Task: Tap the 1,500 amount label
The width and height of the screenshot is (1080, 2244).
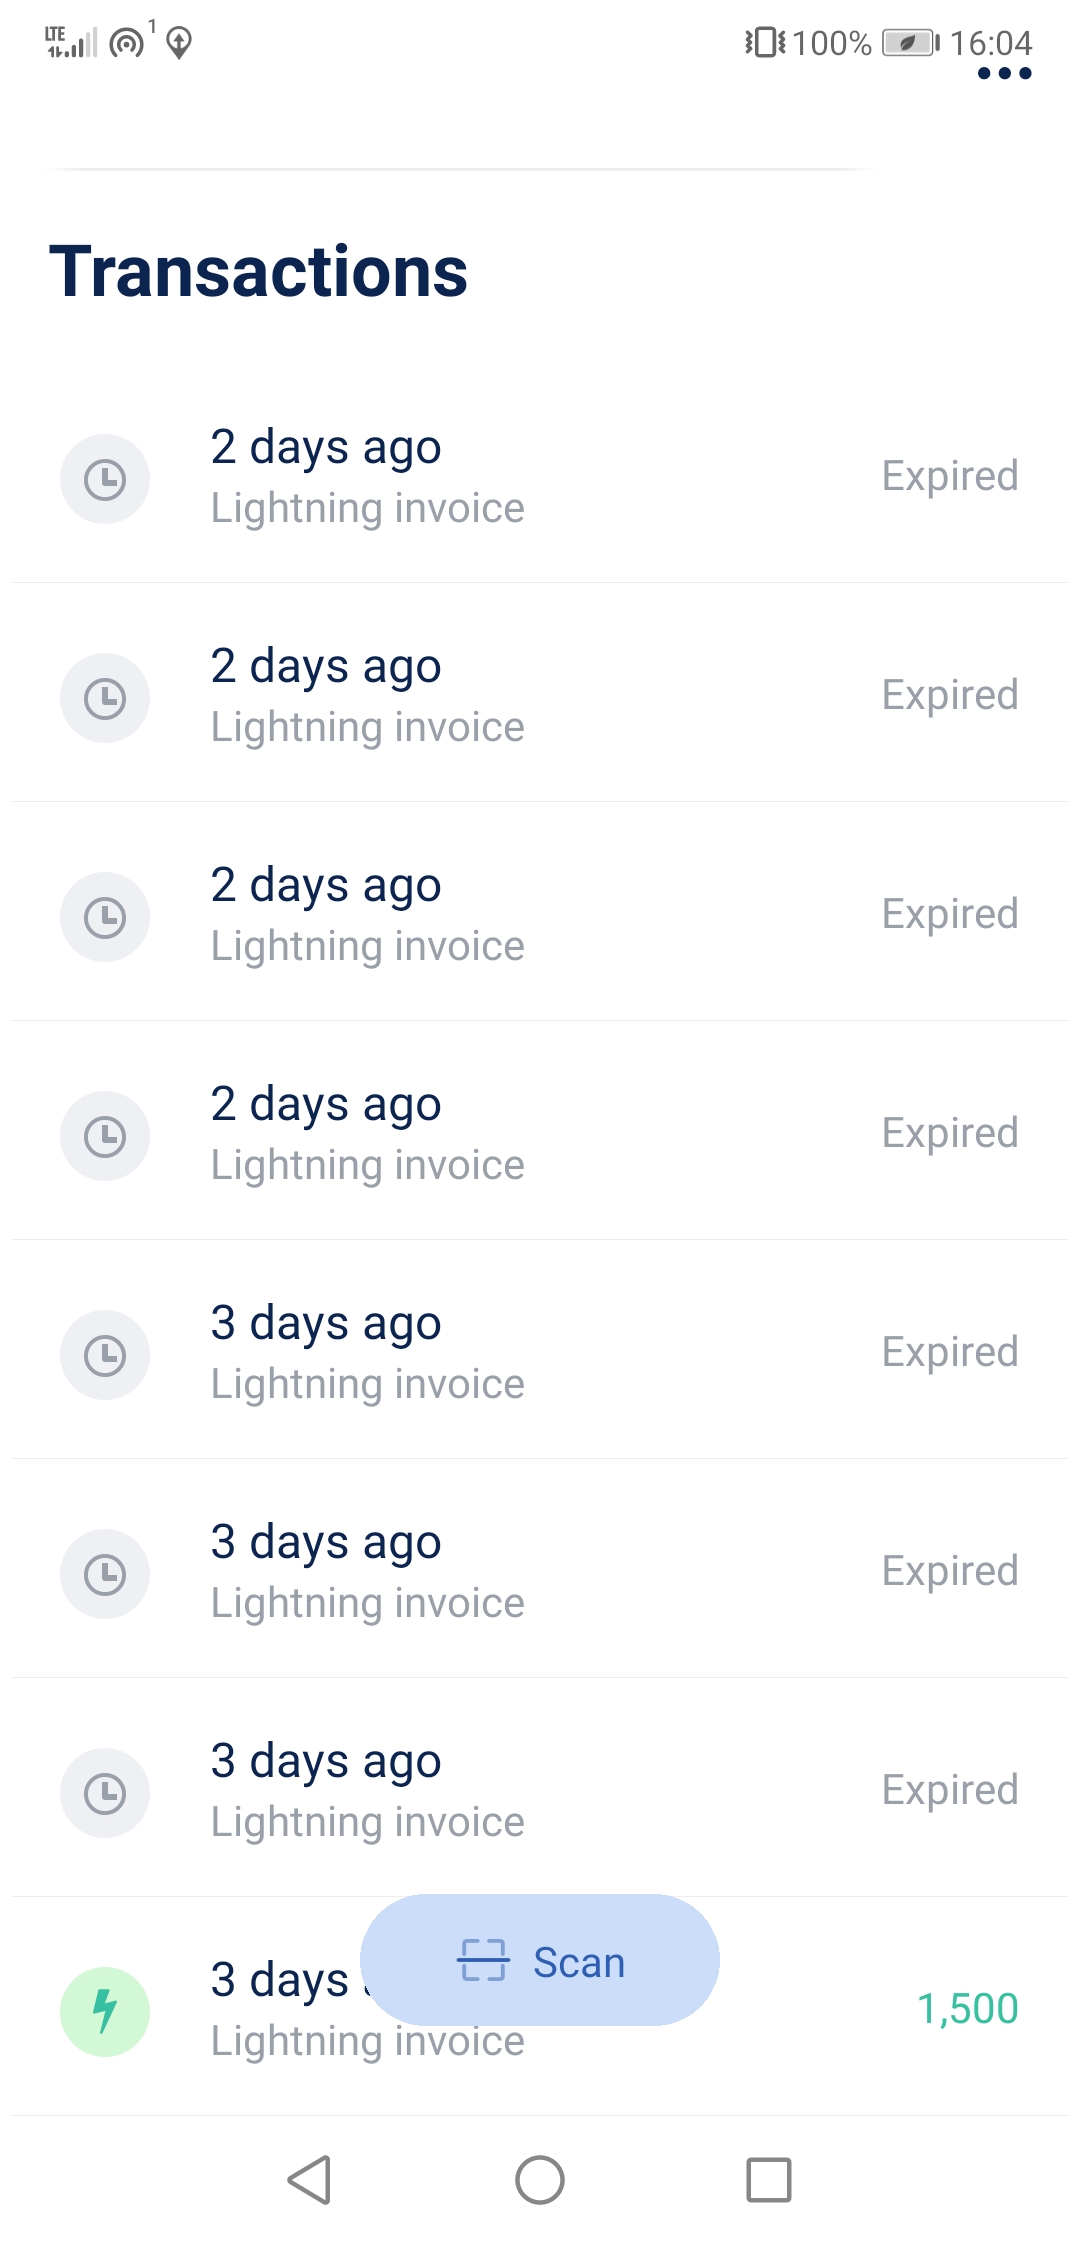Action: [x=967, y=2009]
